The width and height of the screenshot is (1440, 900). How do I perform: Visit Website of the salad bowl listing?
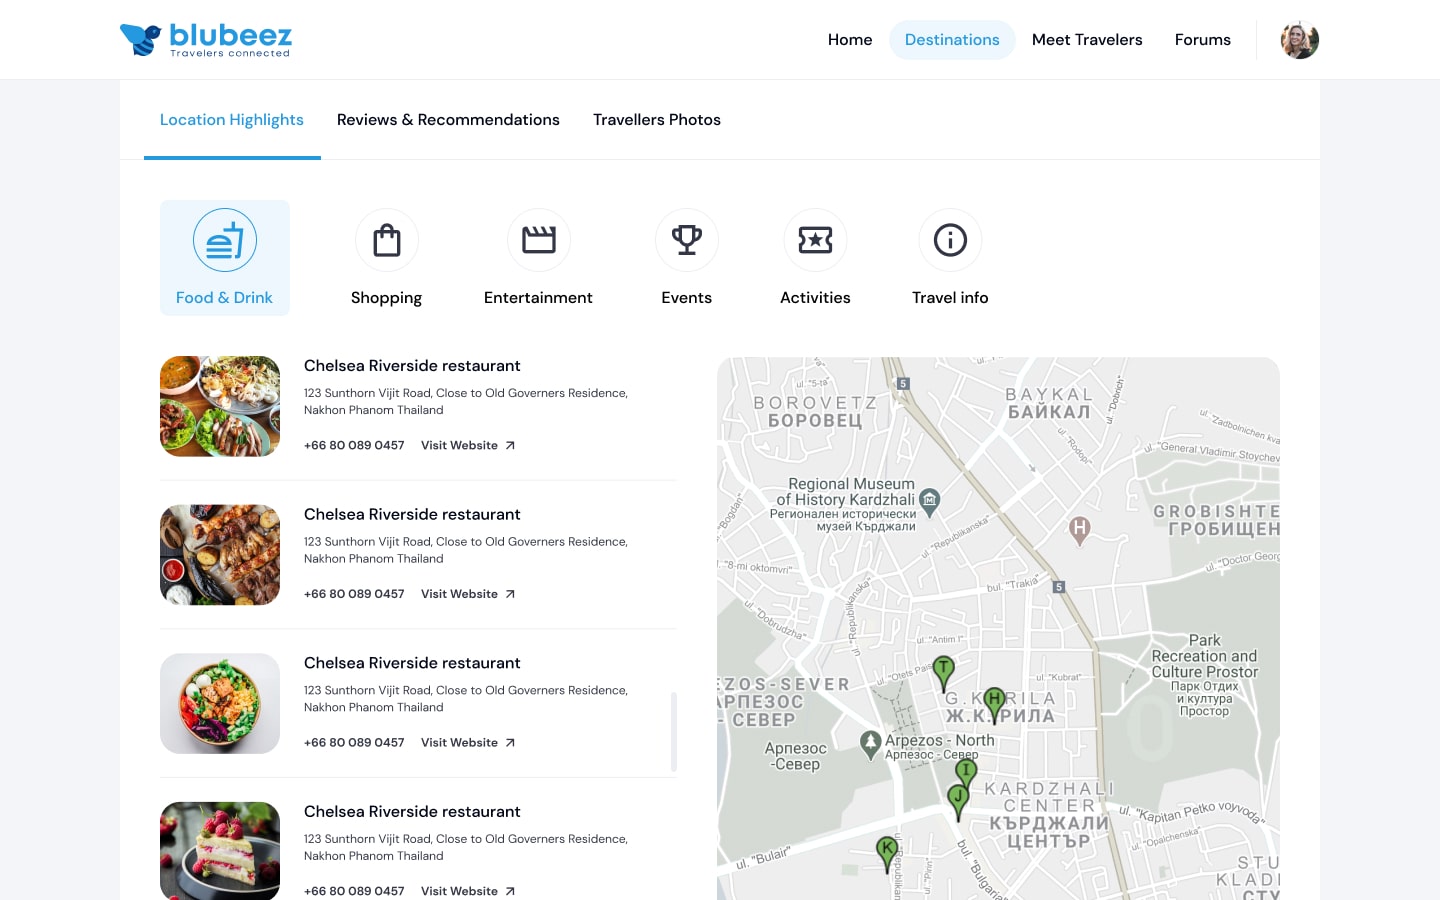coord(468,743)
